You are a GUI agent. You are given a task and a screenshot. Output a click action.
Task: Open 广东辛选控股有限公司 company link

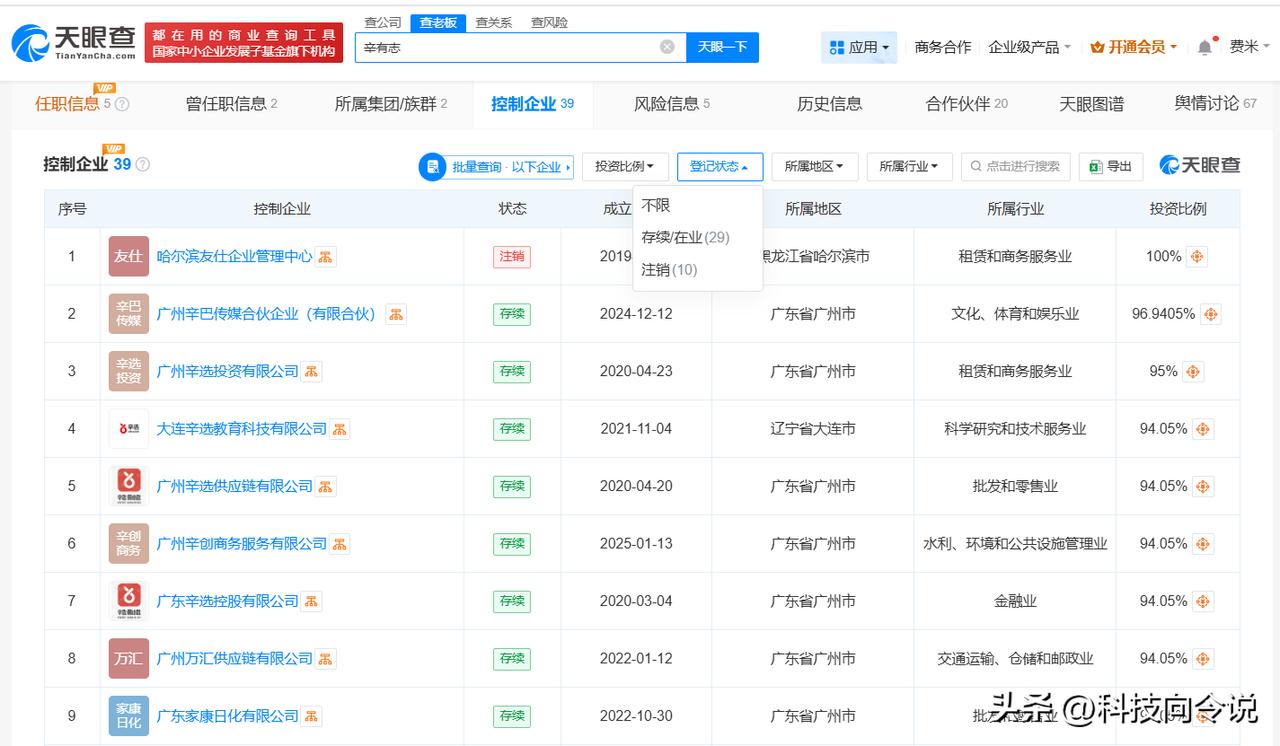pyautogui.click(x=227, y=601)
